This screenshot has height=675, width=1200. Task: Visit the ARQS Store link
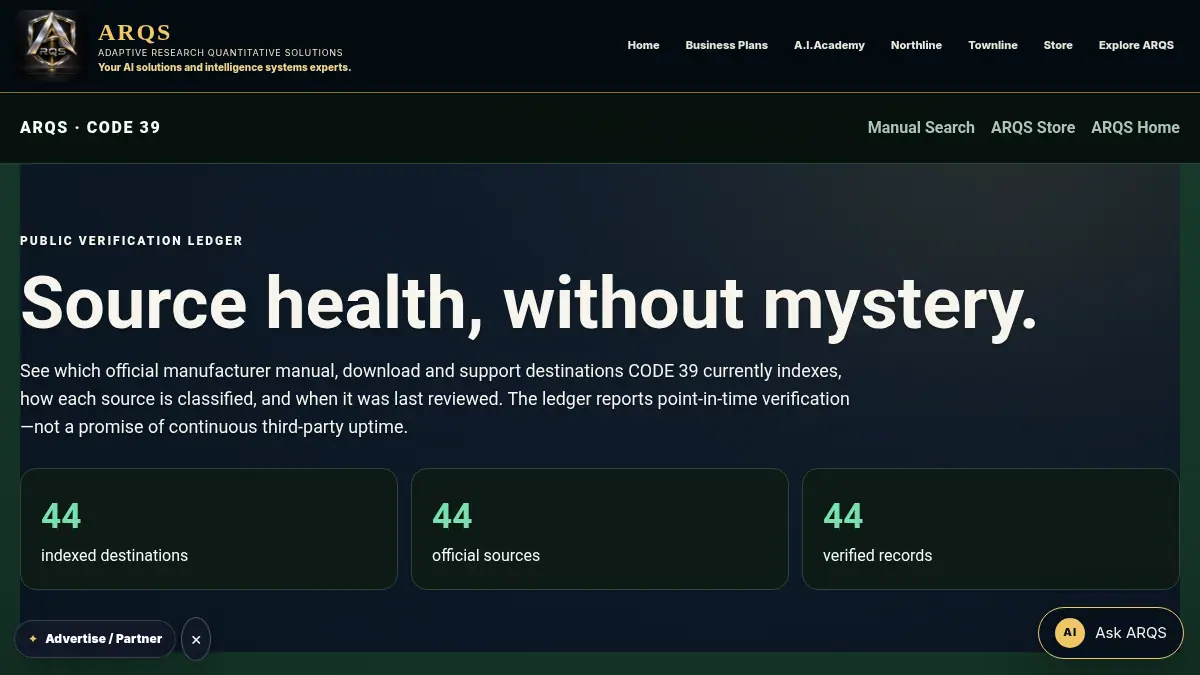click(x=1033, y=127)
